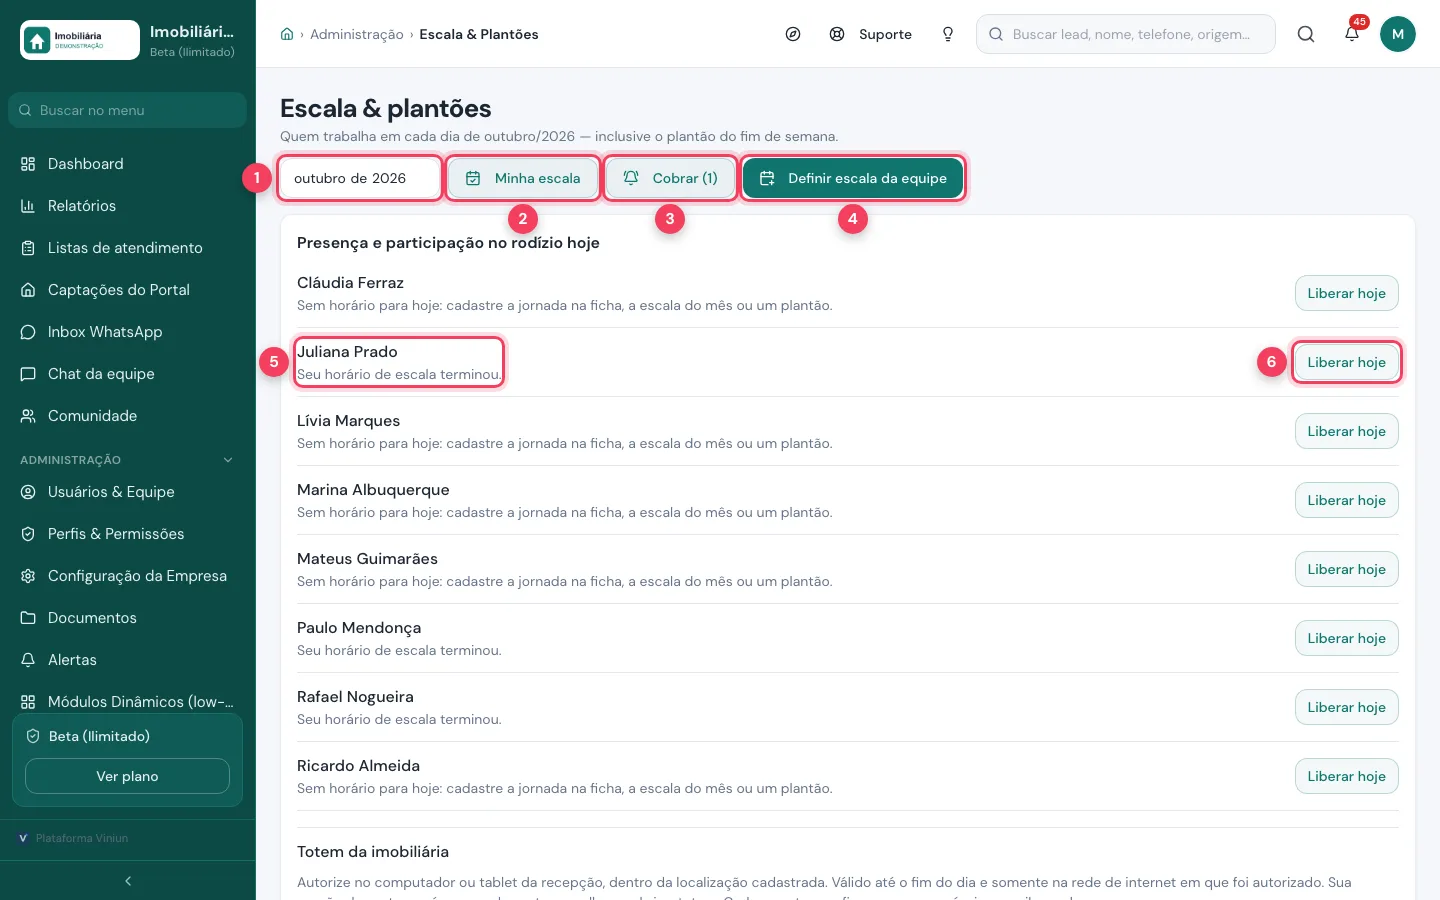
Task: Open the user avatar M menu
Action: click(x=1398, y=34)
